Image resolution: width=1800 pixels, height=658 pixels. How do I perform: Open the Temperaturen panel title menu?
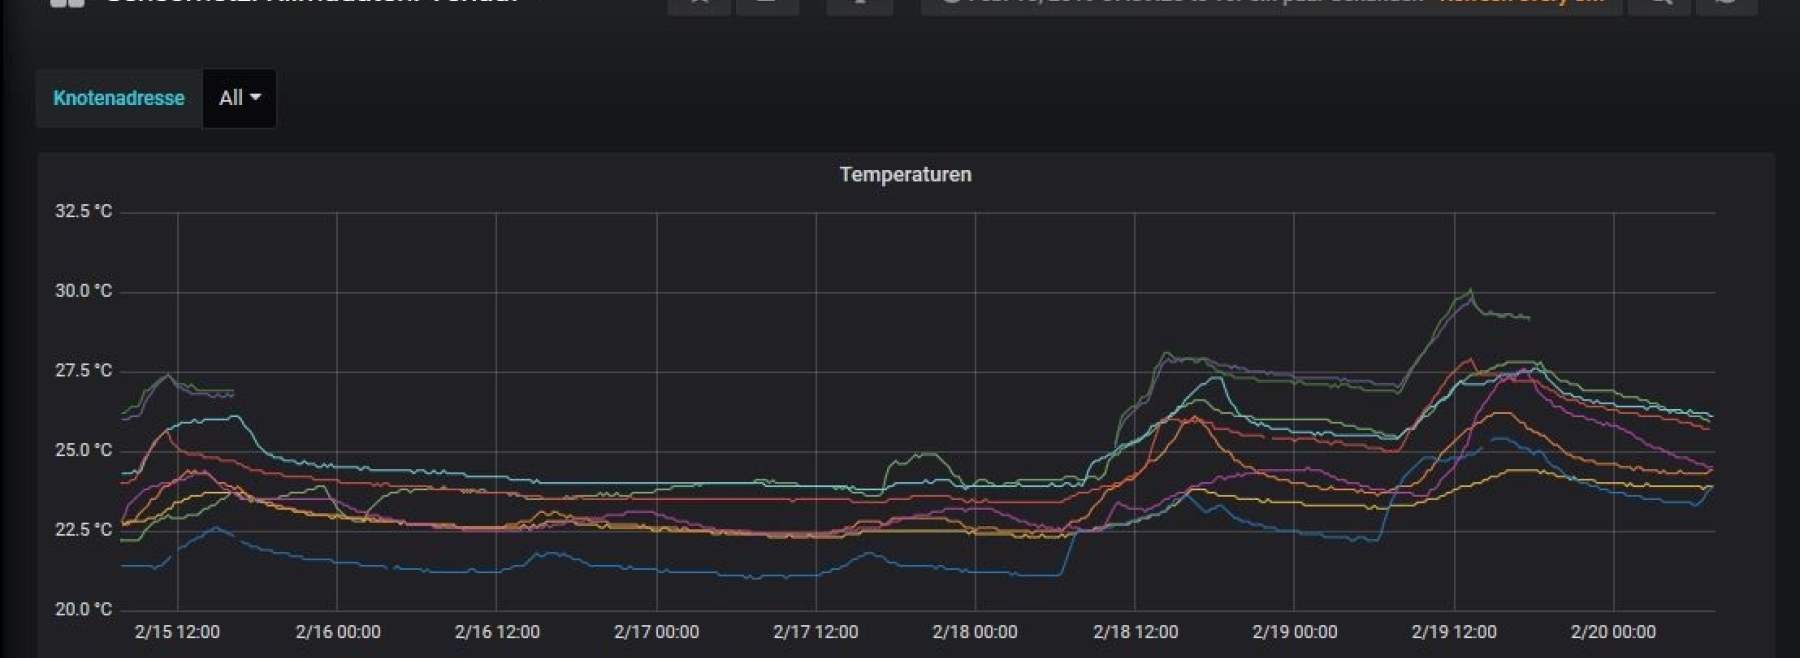905,174
